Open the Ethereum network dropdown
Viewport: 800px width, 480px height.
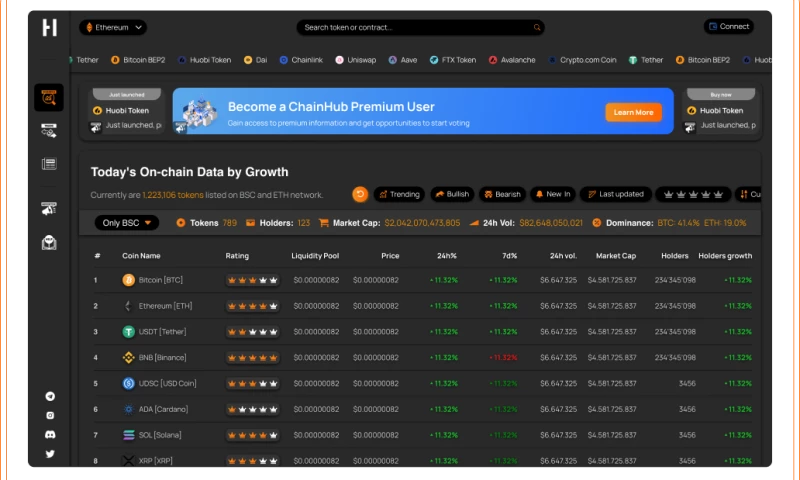click(113, 28)
